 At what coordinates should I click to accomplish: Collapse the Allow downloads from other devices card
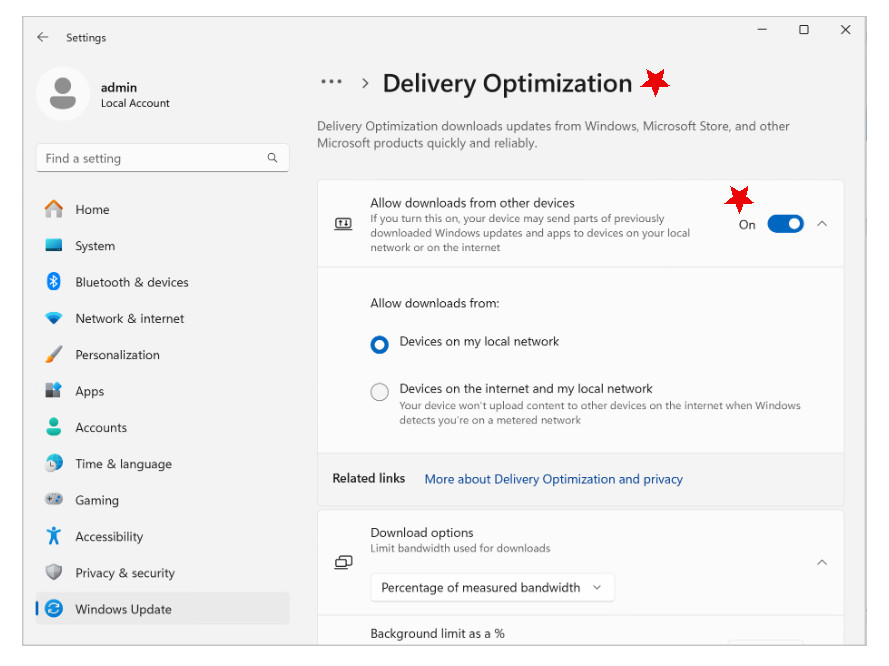tap(821, 223)
